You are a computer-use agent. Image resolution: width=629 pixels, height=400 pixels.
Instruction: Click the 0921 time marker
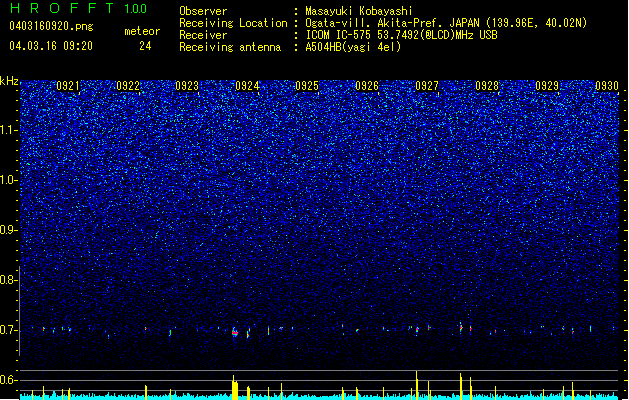point(68,86)
